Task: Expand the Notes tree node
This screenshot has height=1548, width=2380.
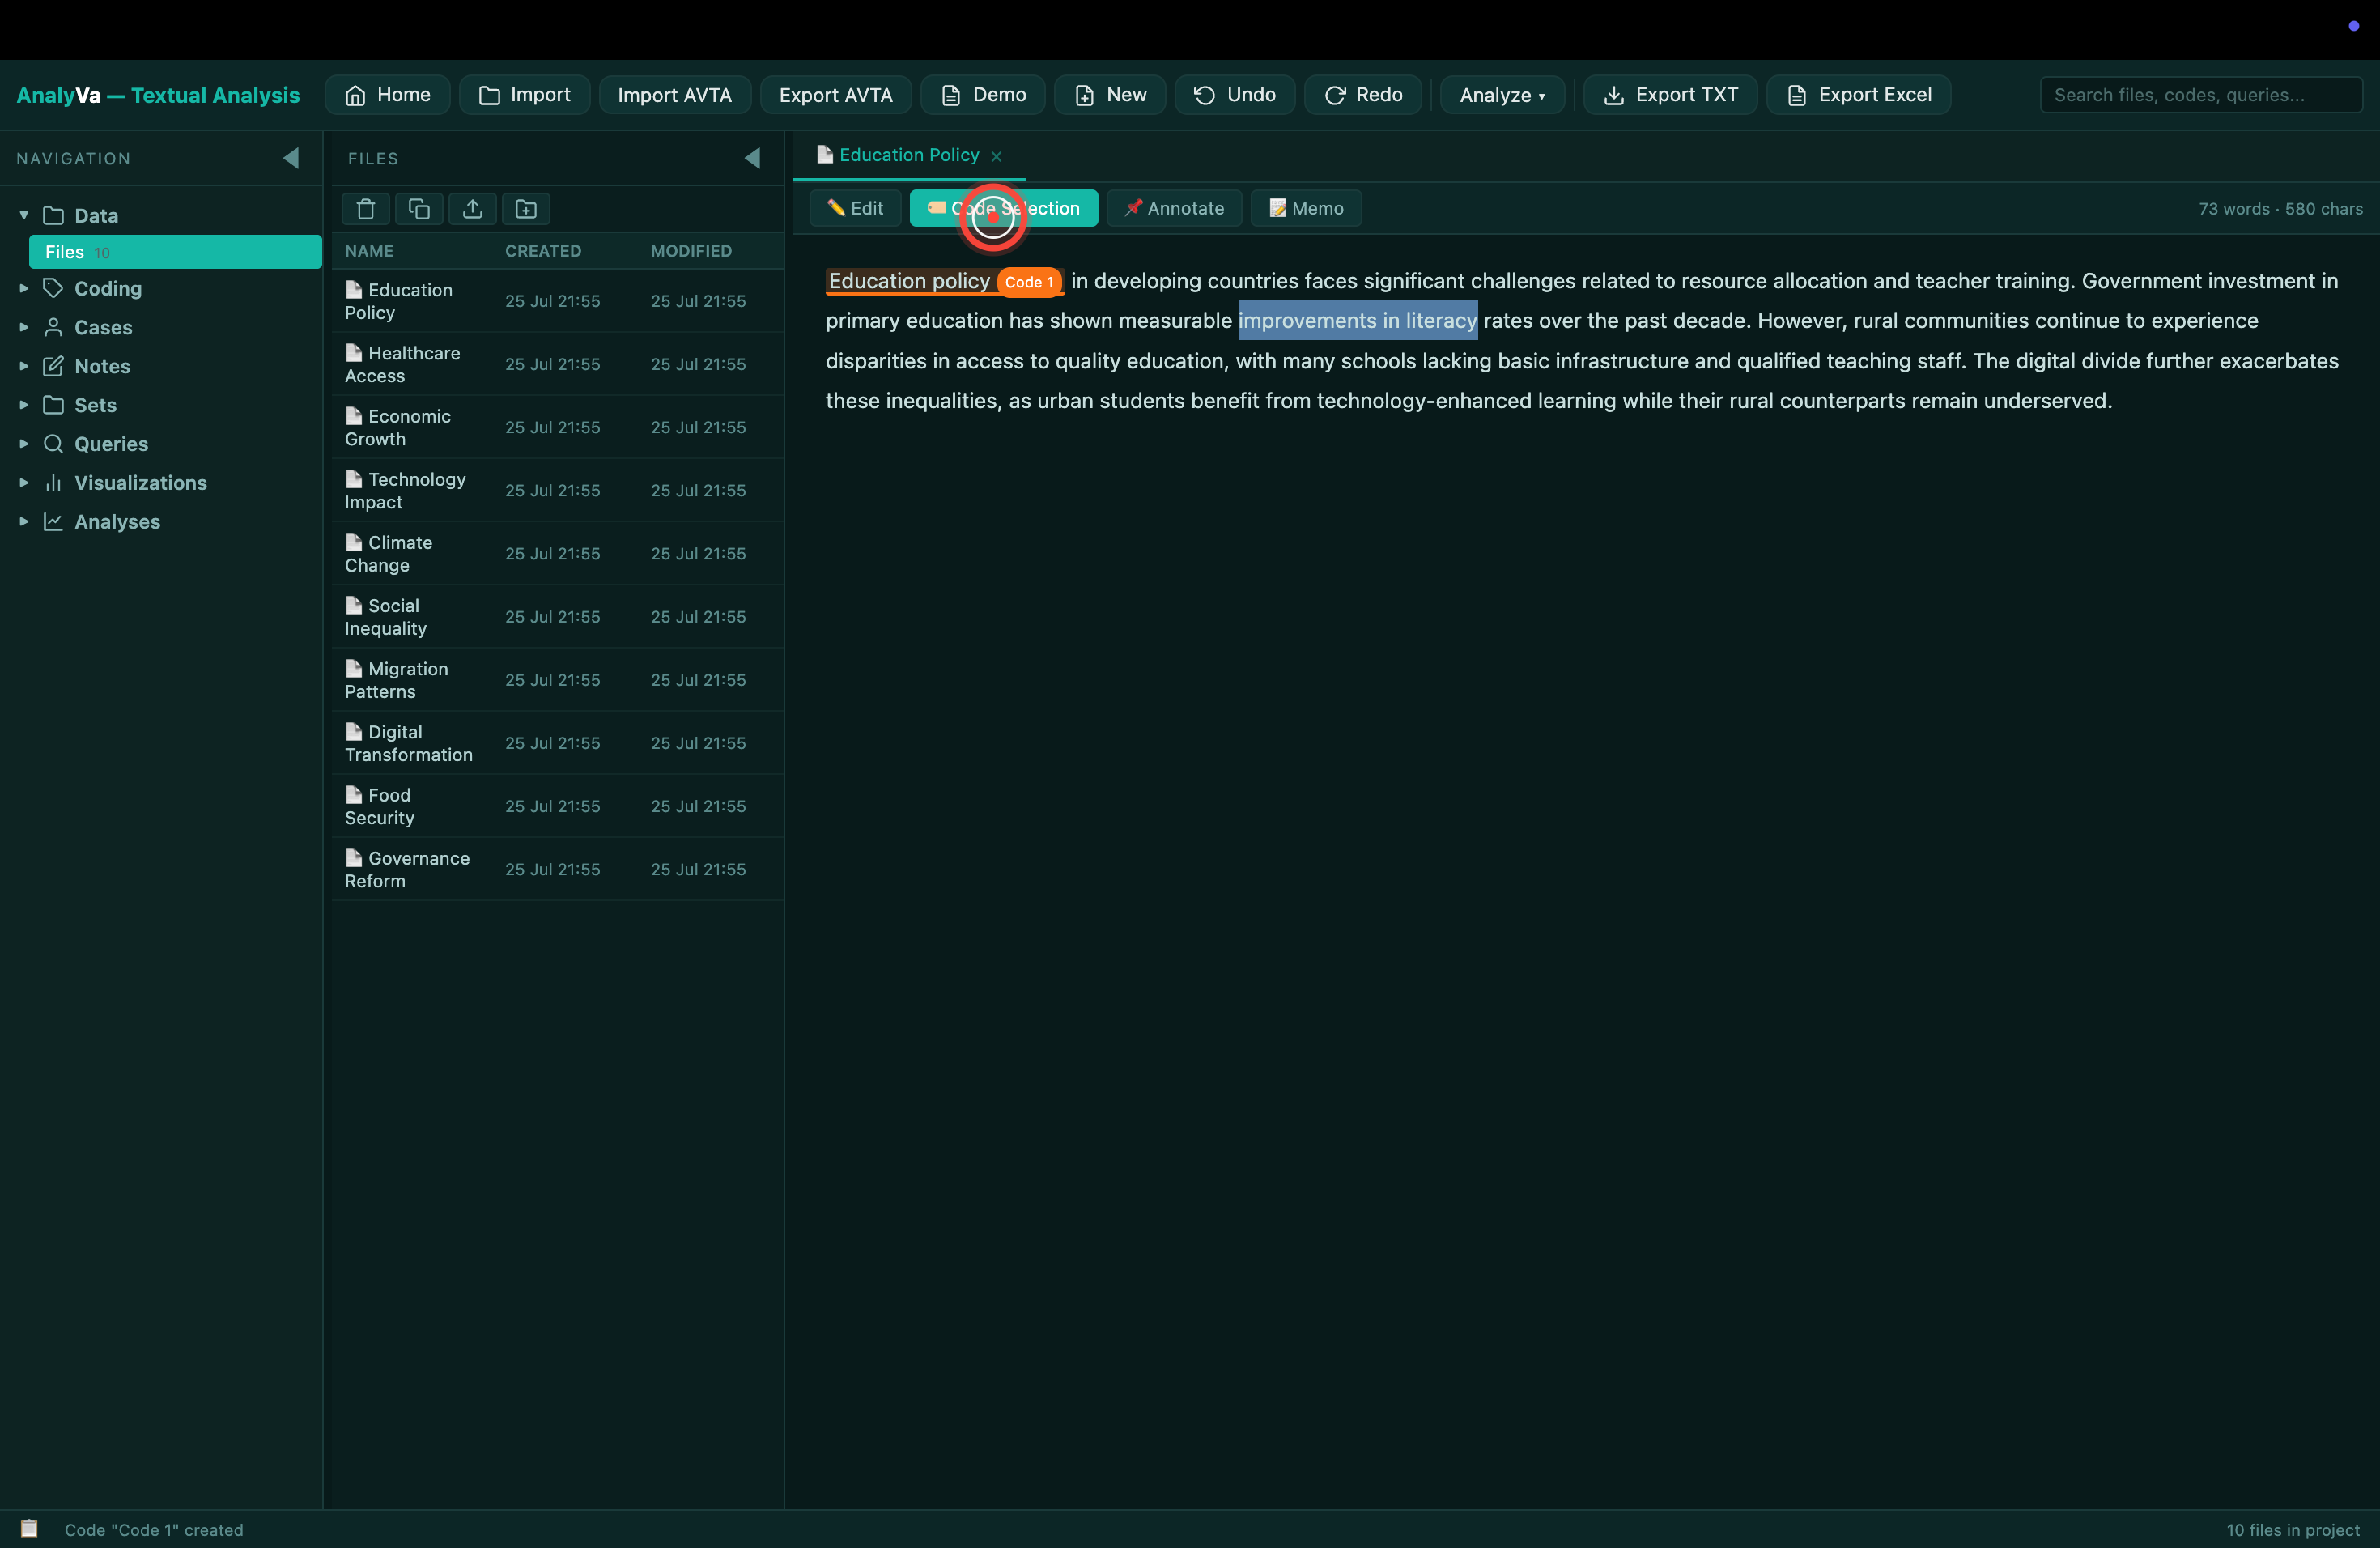Action: point(24,366)
